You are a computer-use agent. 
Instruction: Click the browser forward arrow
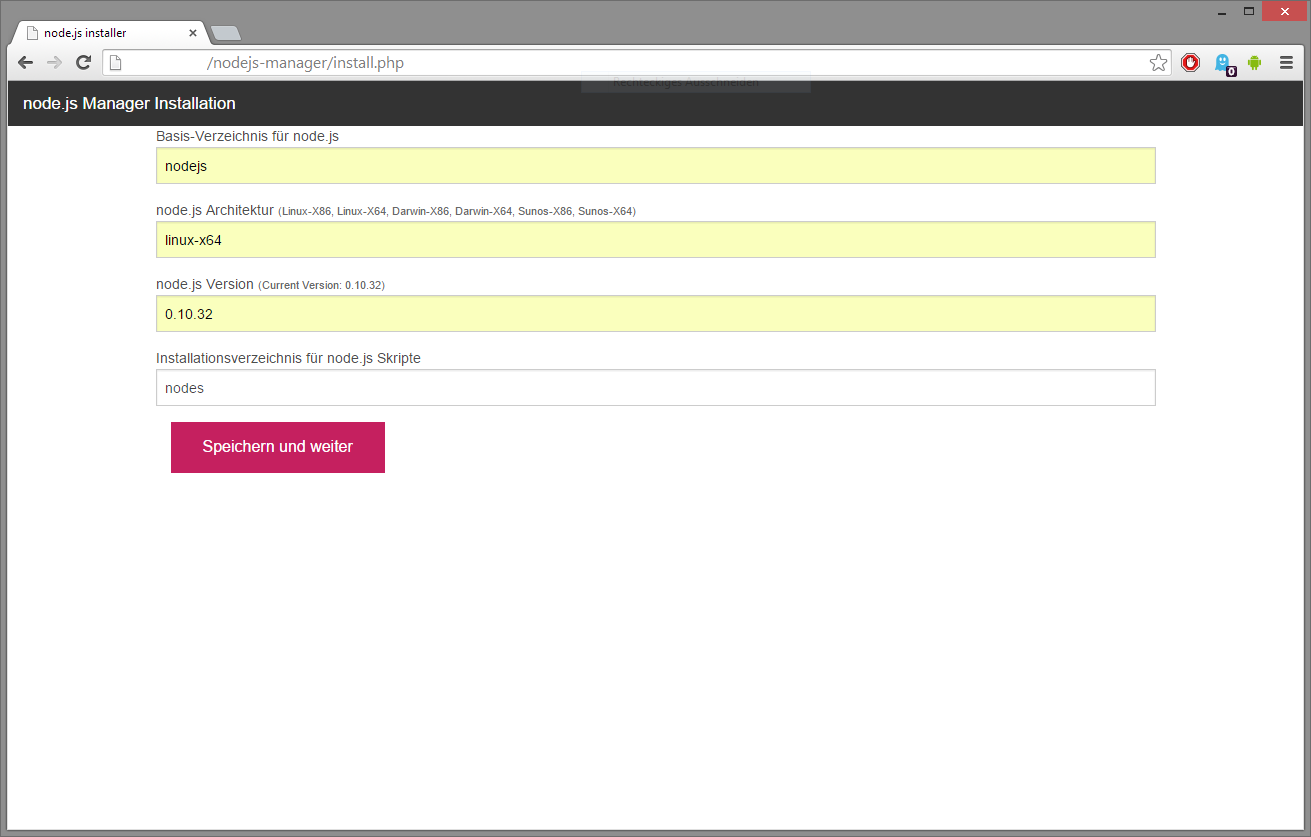tap(55, 63)
